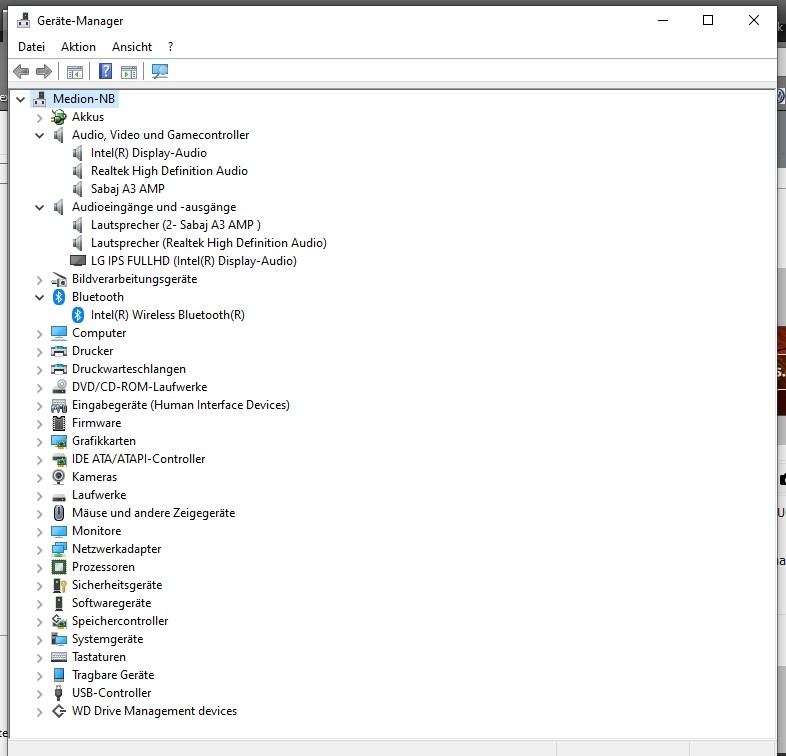
Task: Open the Ansicht menu
Action: (132, 47)
